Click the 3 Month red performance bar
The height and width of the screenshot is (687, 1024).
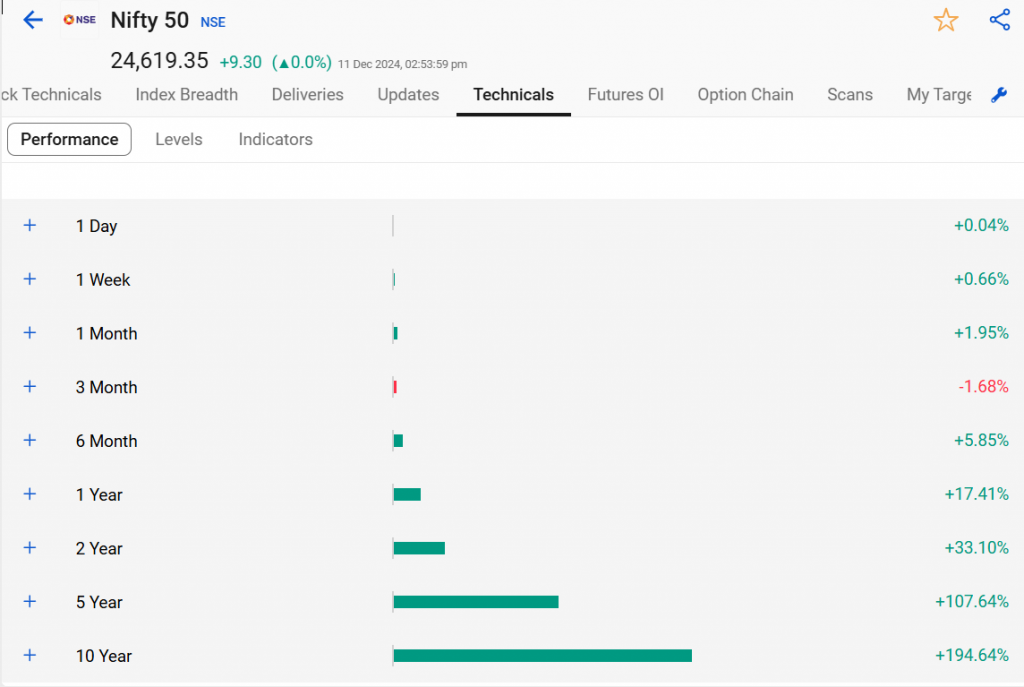coord(395,387)
